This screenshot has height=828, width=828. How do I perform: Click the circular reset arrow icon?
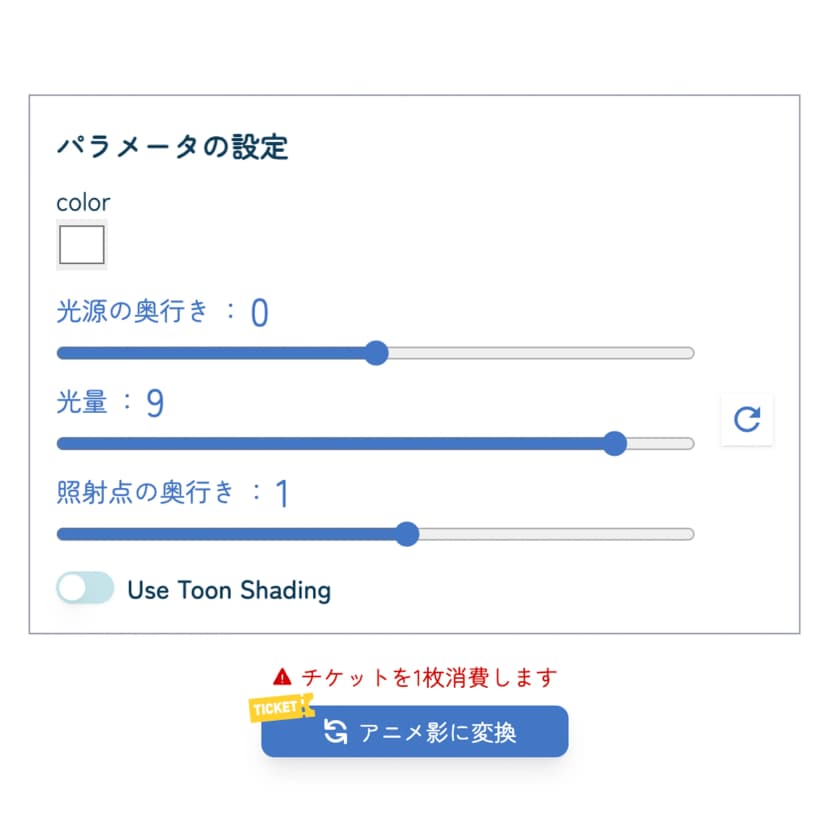point(747,419)
